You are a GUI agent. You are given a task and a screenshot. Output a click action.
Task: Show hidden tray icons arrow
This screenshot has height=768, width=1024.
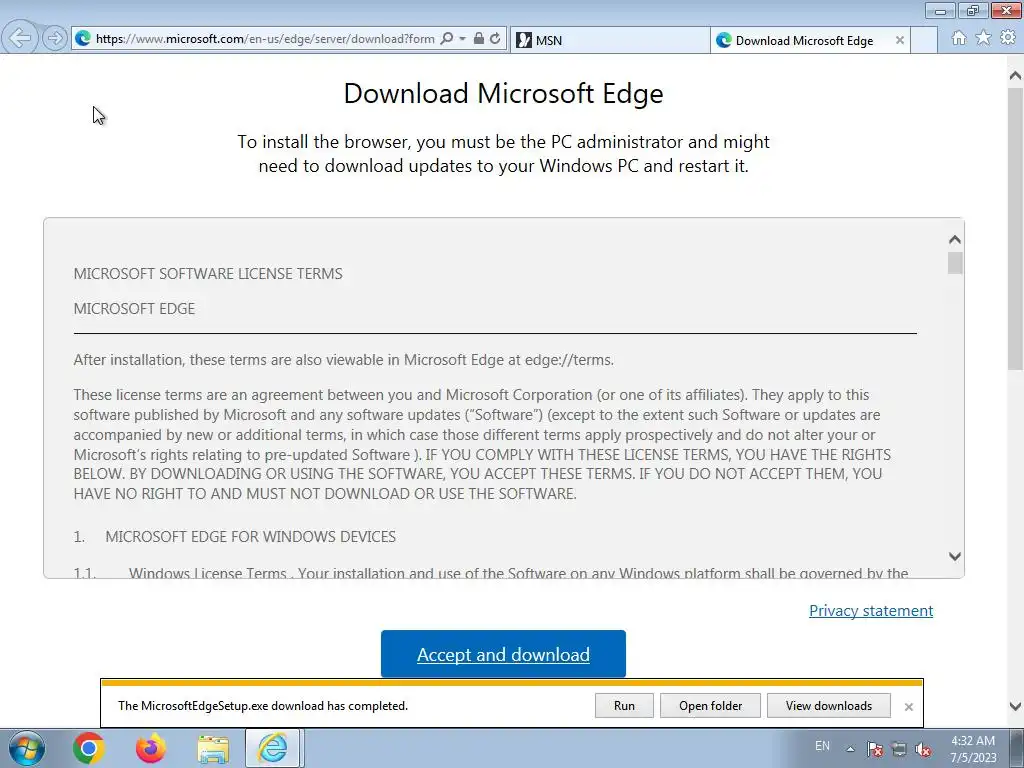coord(850,749)
